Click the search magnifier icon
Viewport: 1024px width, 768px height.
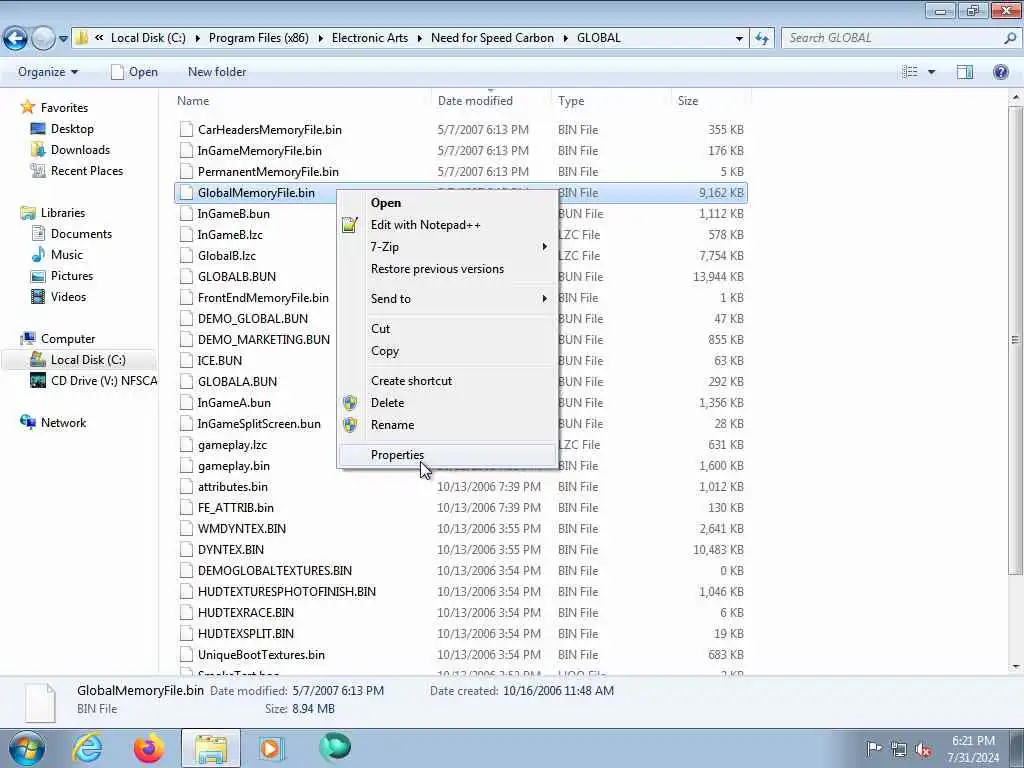tap(1010, 38)
